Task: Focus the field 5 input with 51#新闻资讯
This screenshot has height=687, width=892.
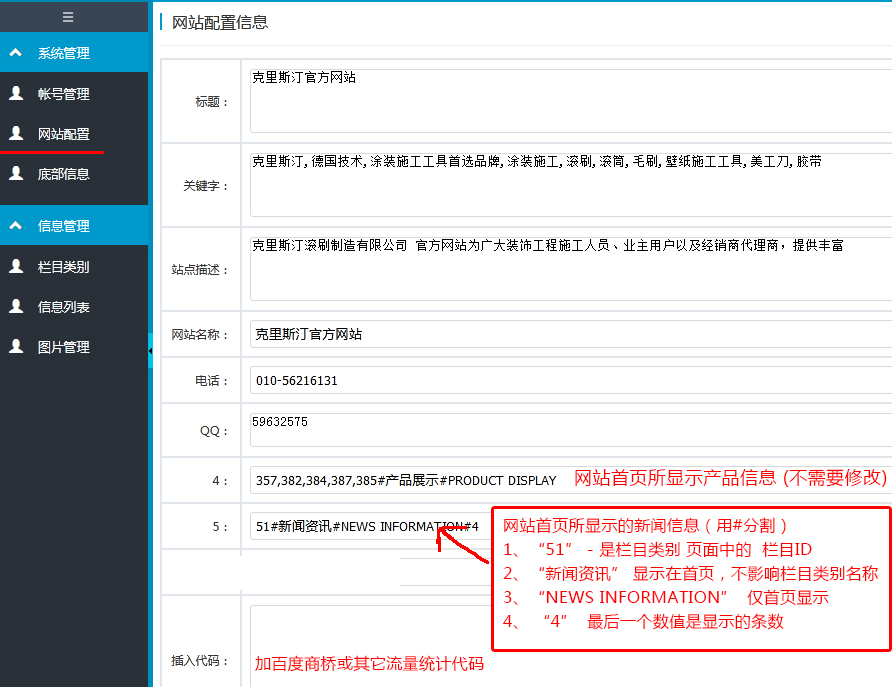Action: pyautogui.click(x=370, y=527)
